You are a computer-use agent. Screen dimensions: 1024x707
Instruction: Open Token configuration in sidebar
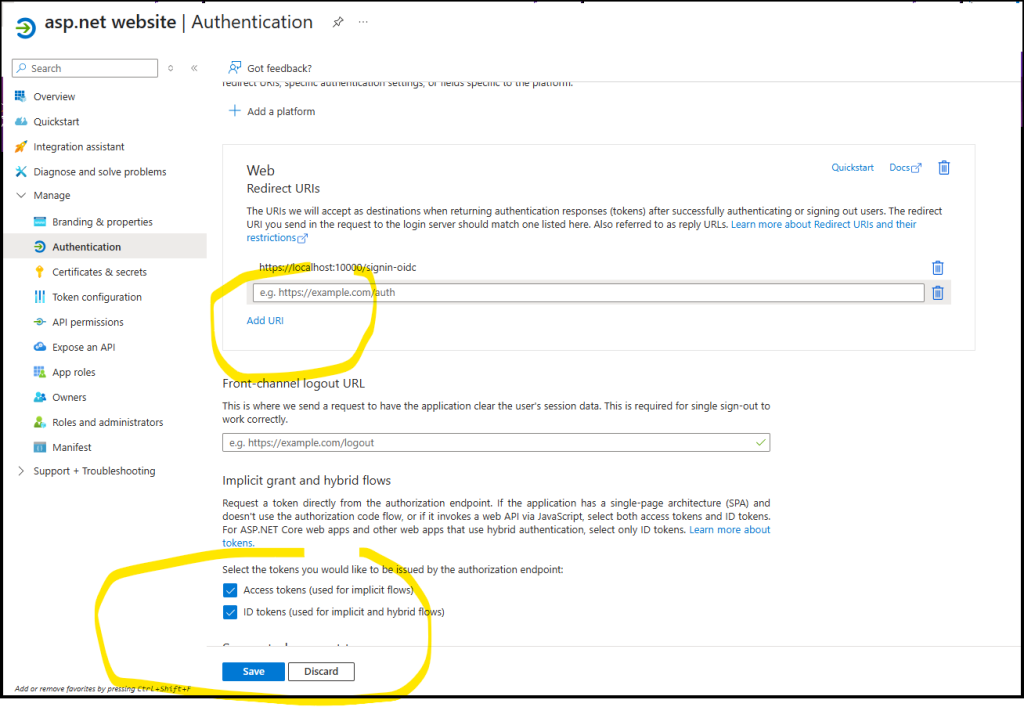(96, 297)
